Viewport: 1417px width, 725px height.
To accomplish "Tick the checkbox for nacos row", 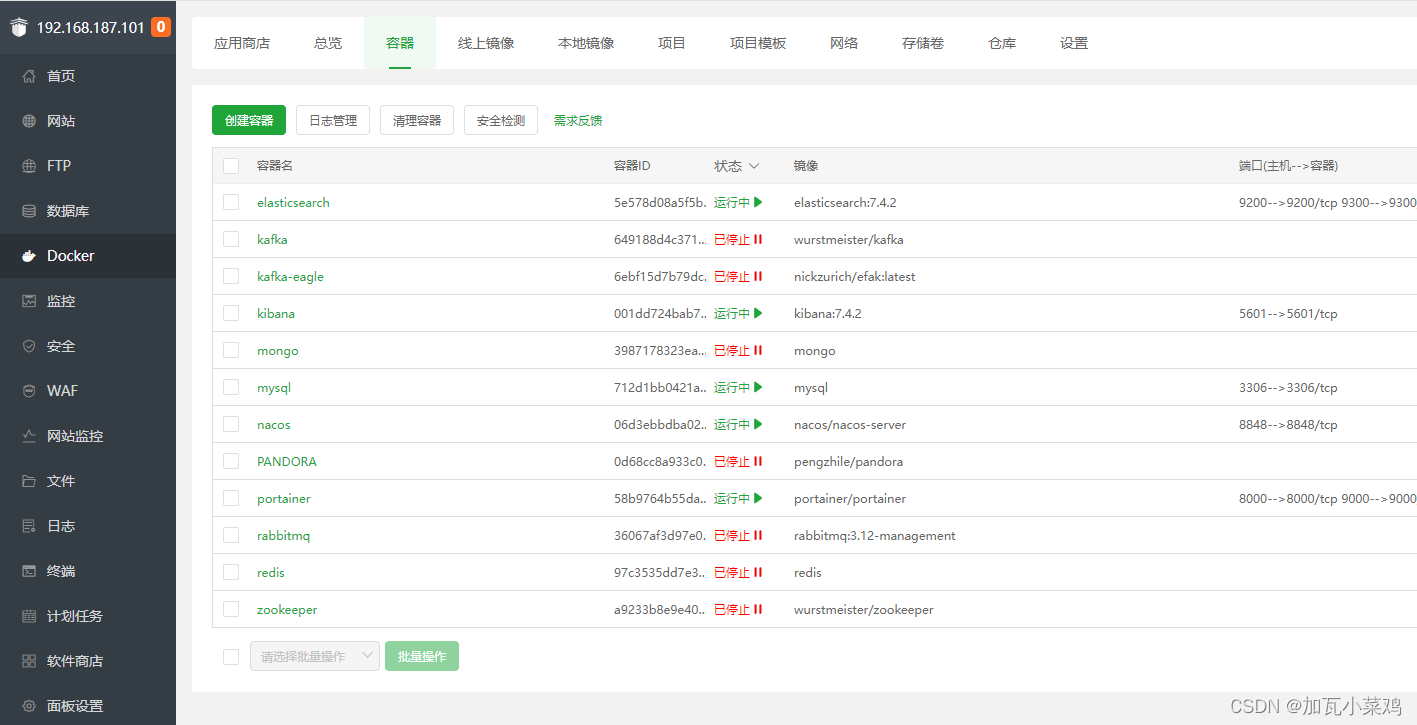I will tap(231, 424).
